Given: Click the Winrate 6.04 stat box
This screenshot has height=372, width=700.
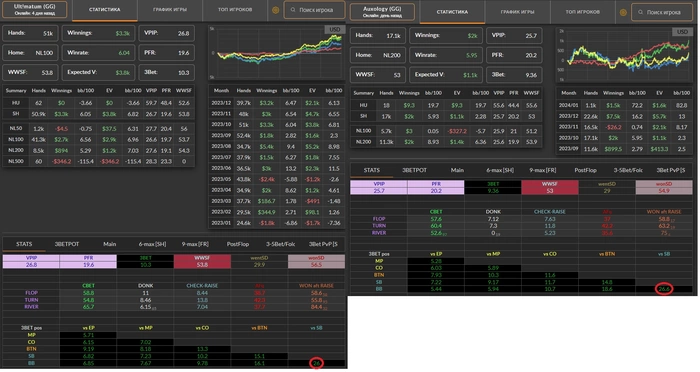Looking at the screenshot, I should (x=98, y=53).
